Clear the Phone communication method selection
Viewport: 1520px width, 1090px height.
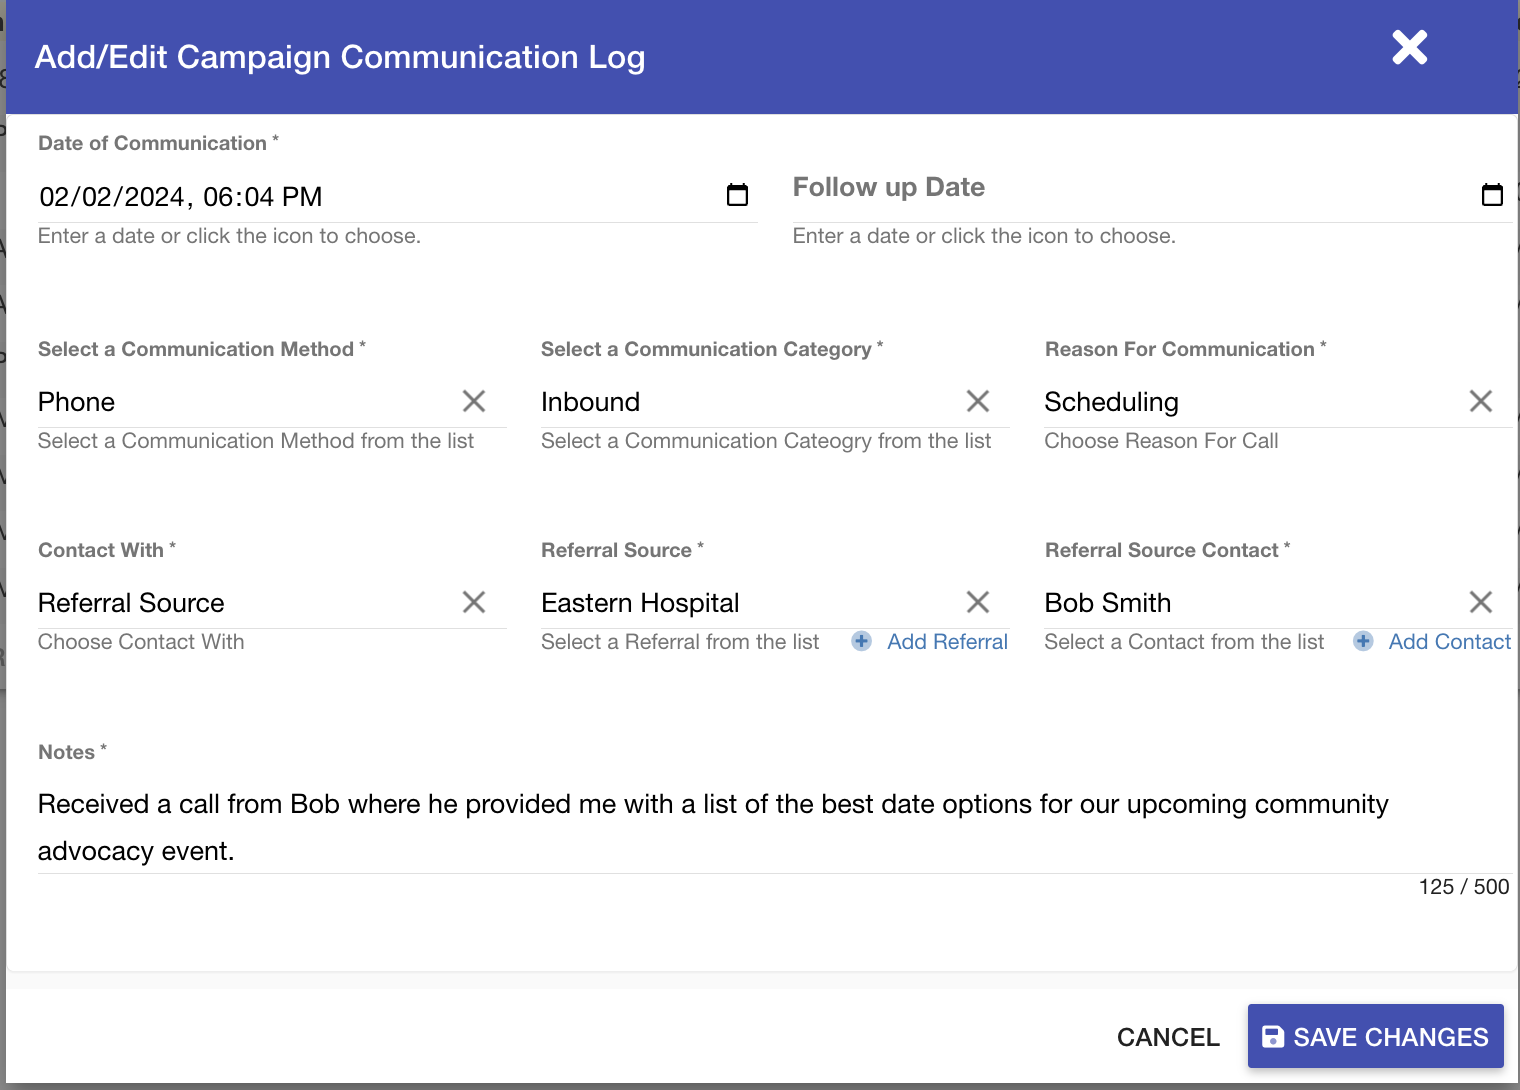tap(474, 402)
